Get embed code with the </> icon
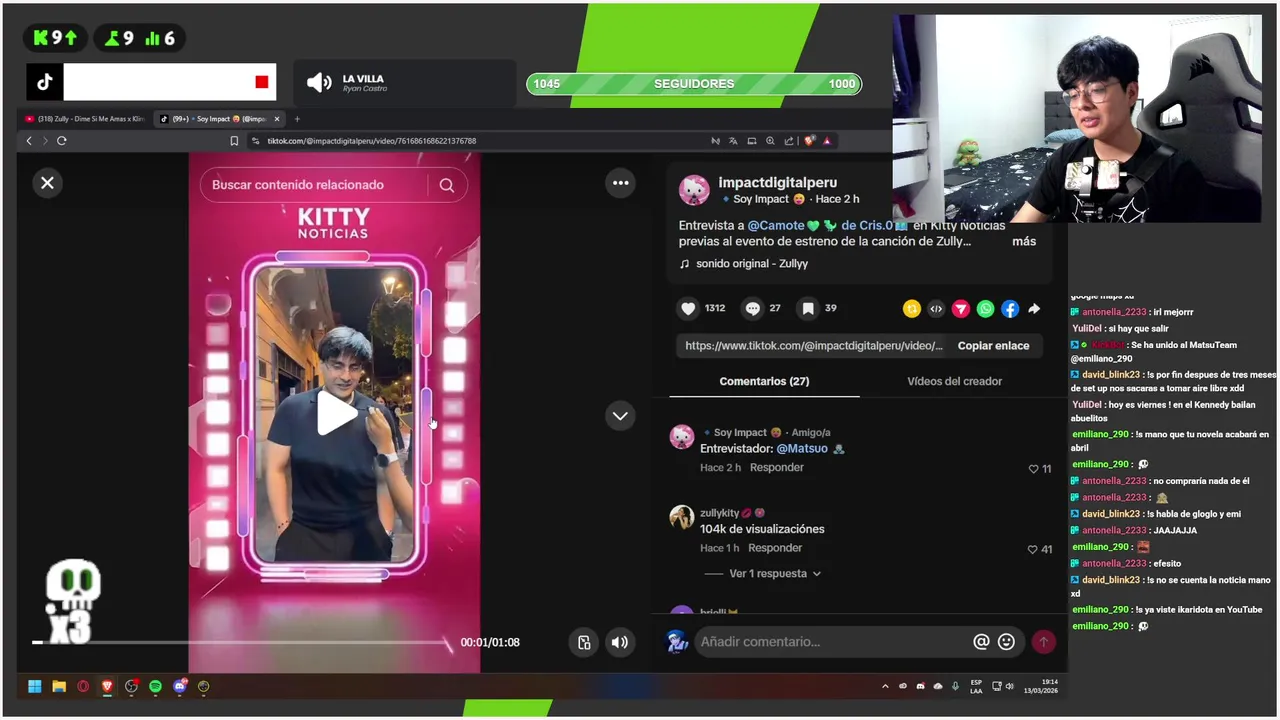Image resolution: width=1280 pixels, height=720 pixels. coord(936,309)
